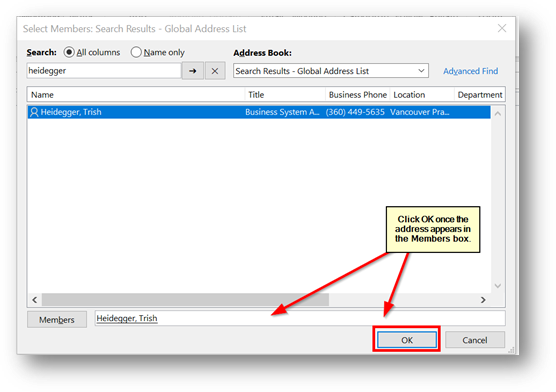
Task: Click the Members button
Action: point(57,320)
